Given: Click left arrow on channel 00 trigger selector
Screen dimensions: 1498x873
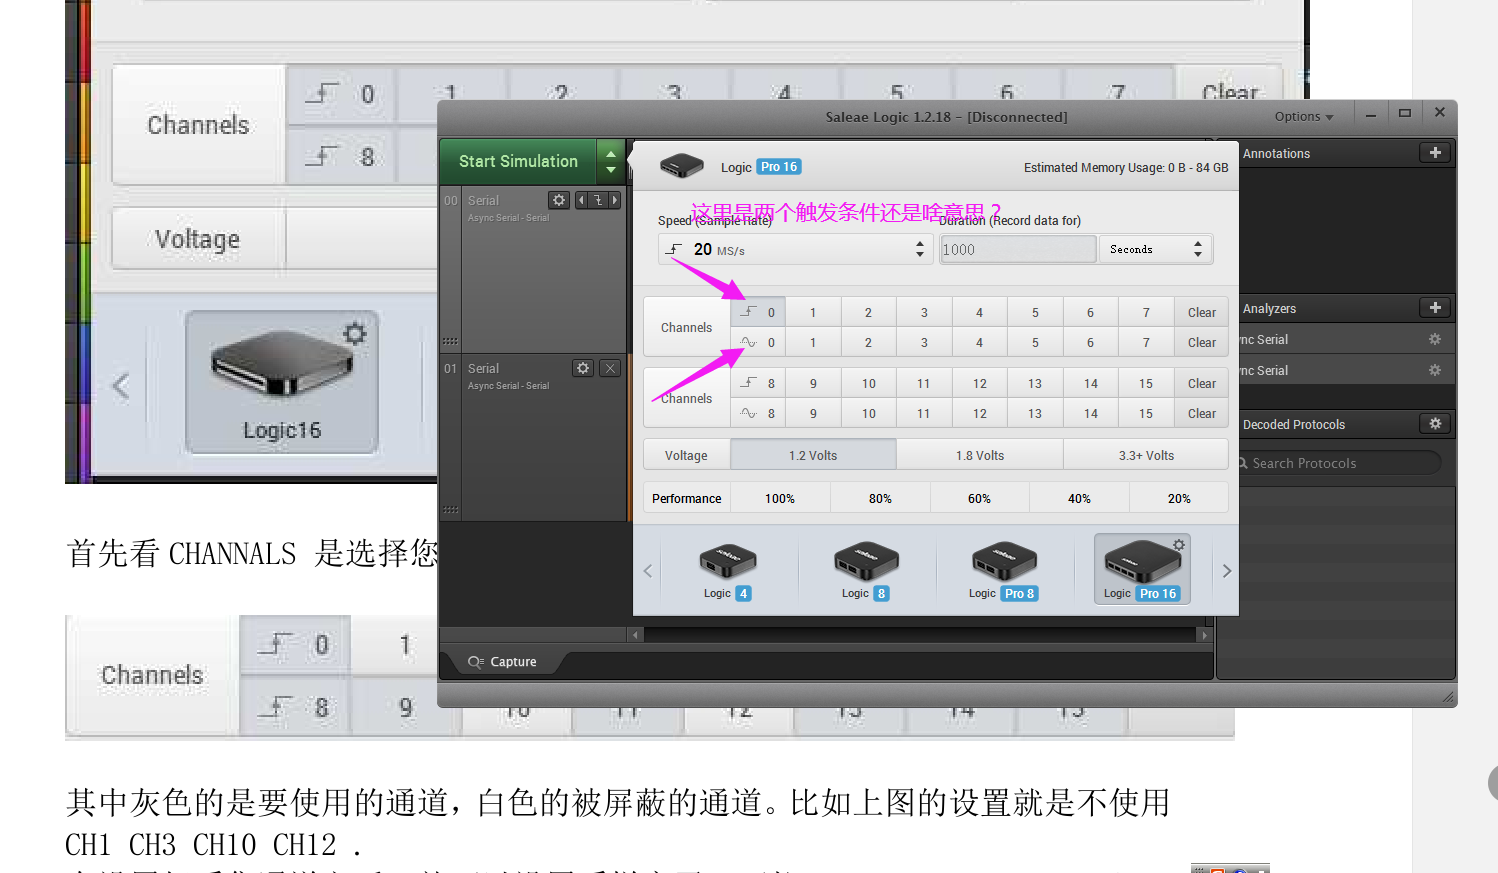Looking at the screenshot, I should (x=581, y=200).
